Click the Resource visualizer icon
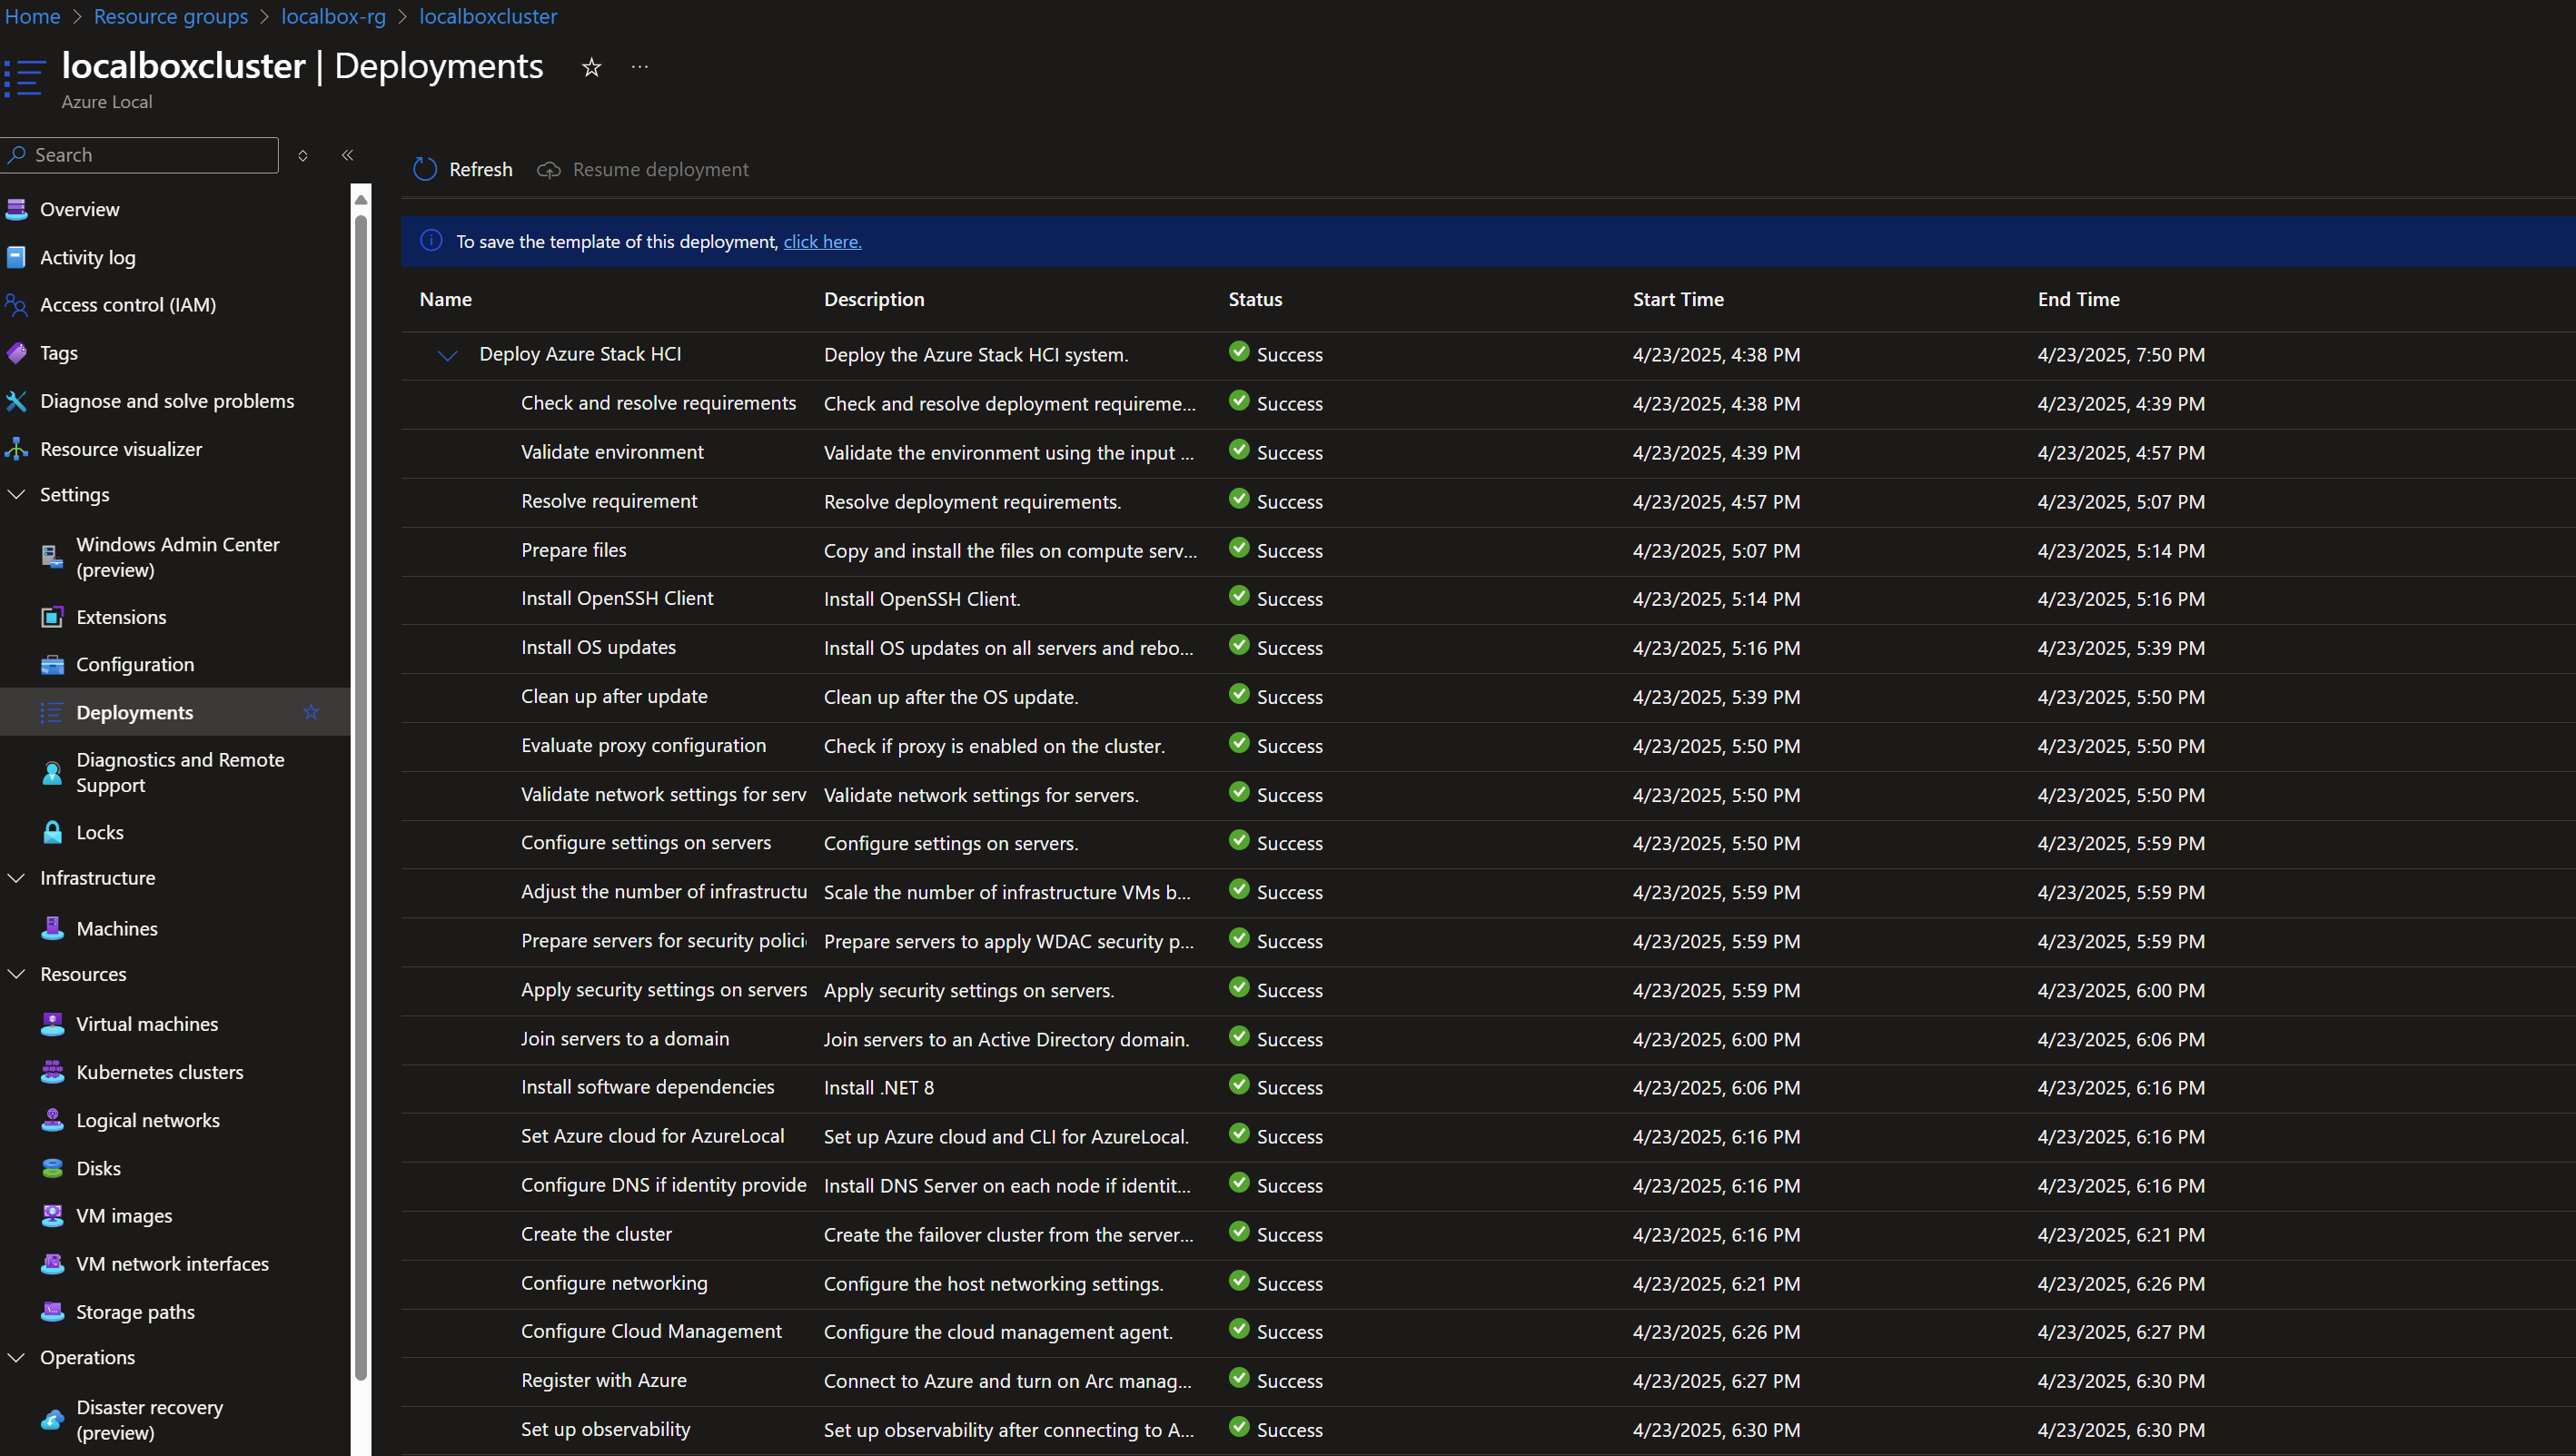2576x1456 pixels. (x=16, y=449)
